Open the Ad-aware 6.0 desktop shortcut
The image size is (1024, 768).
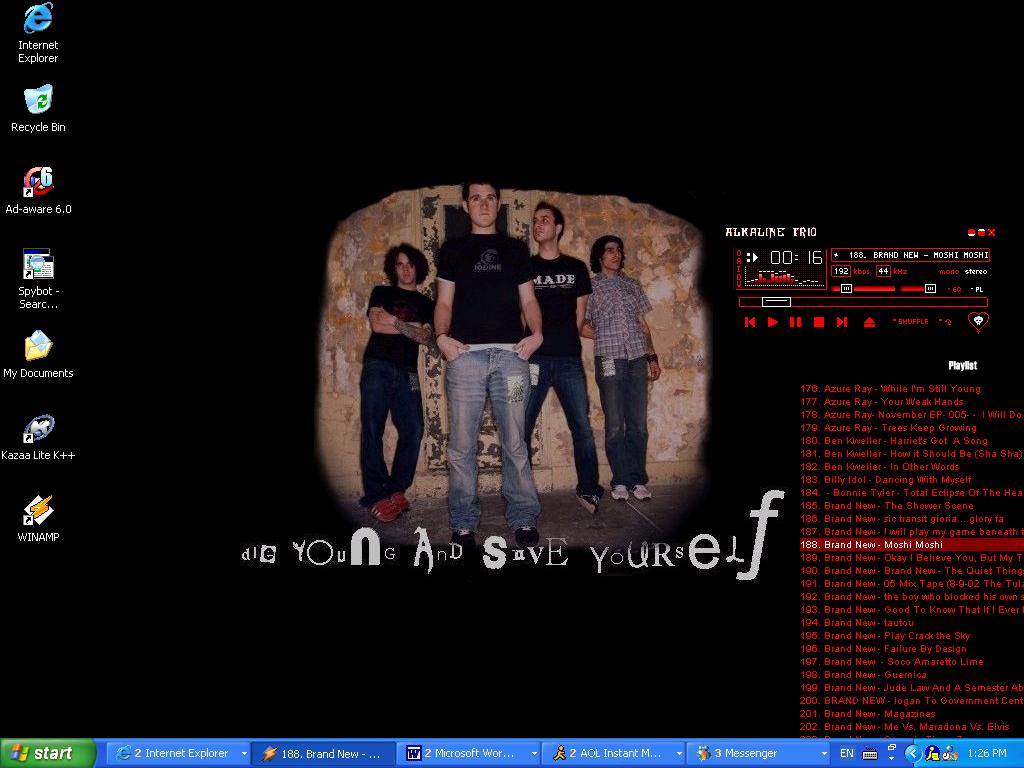tap(38, 183)
